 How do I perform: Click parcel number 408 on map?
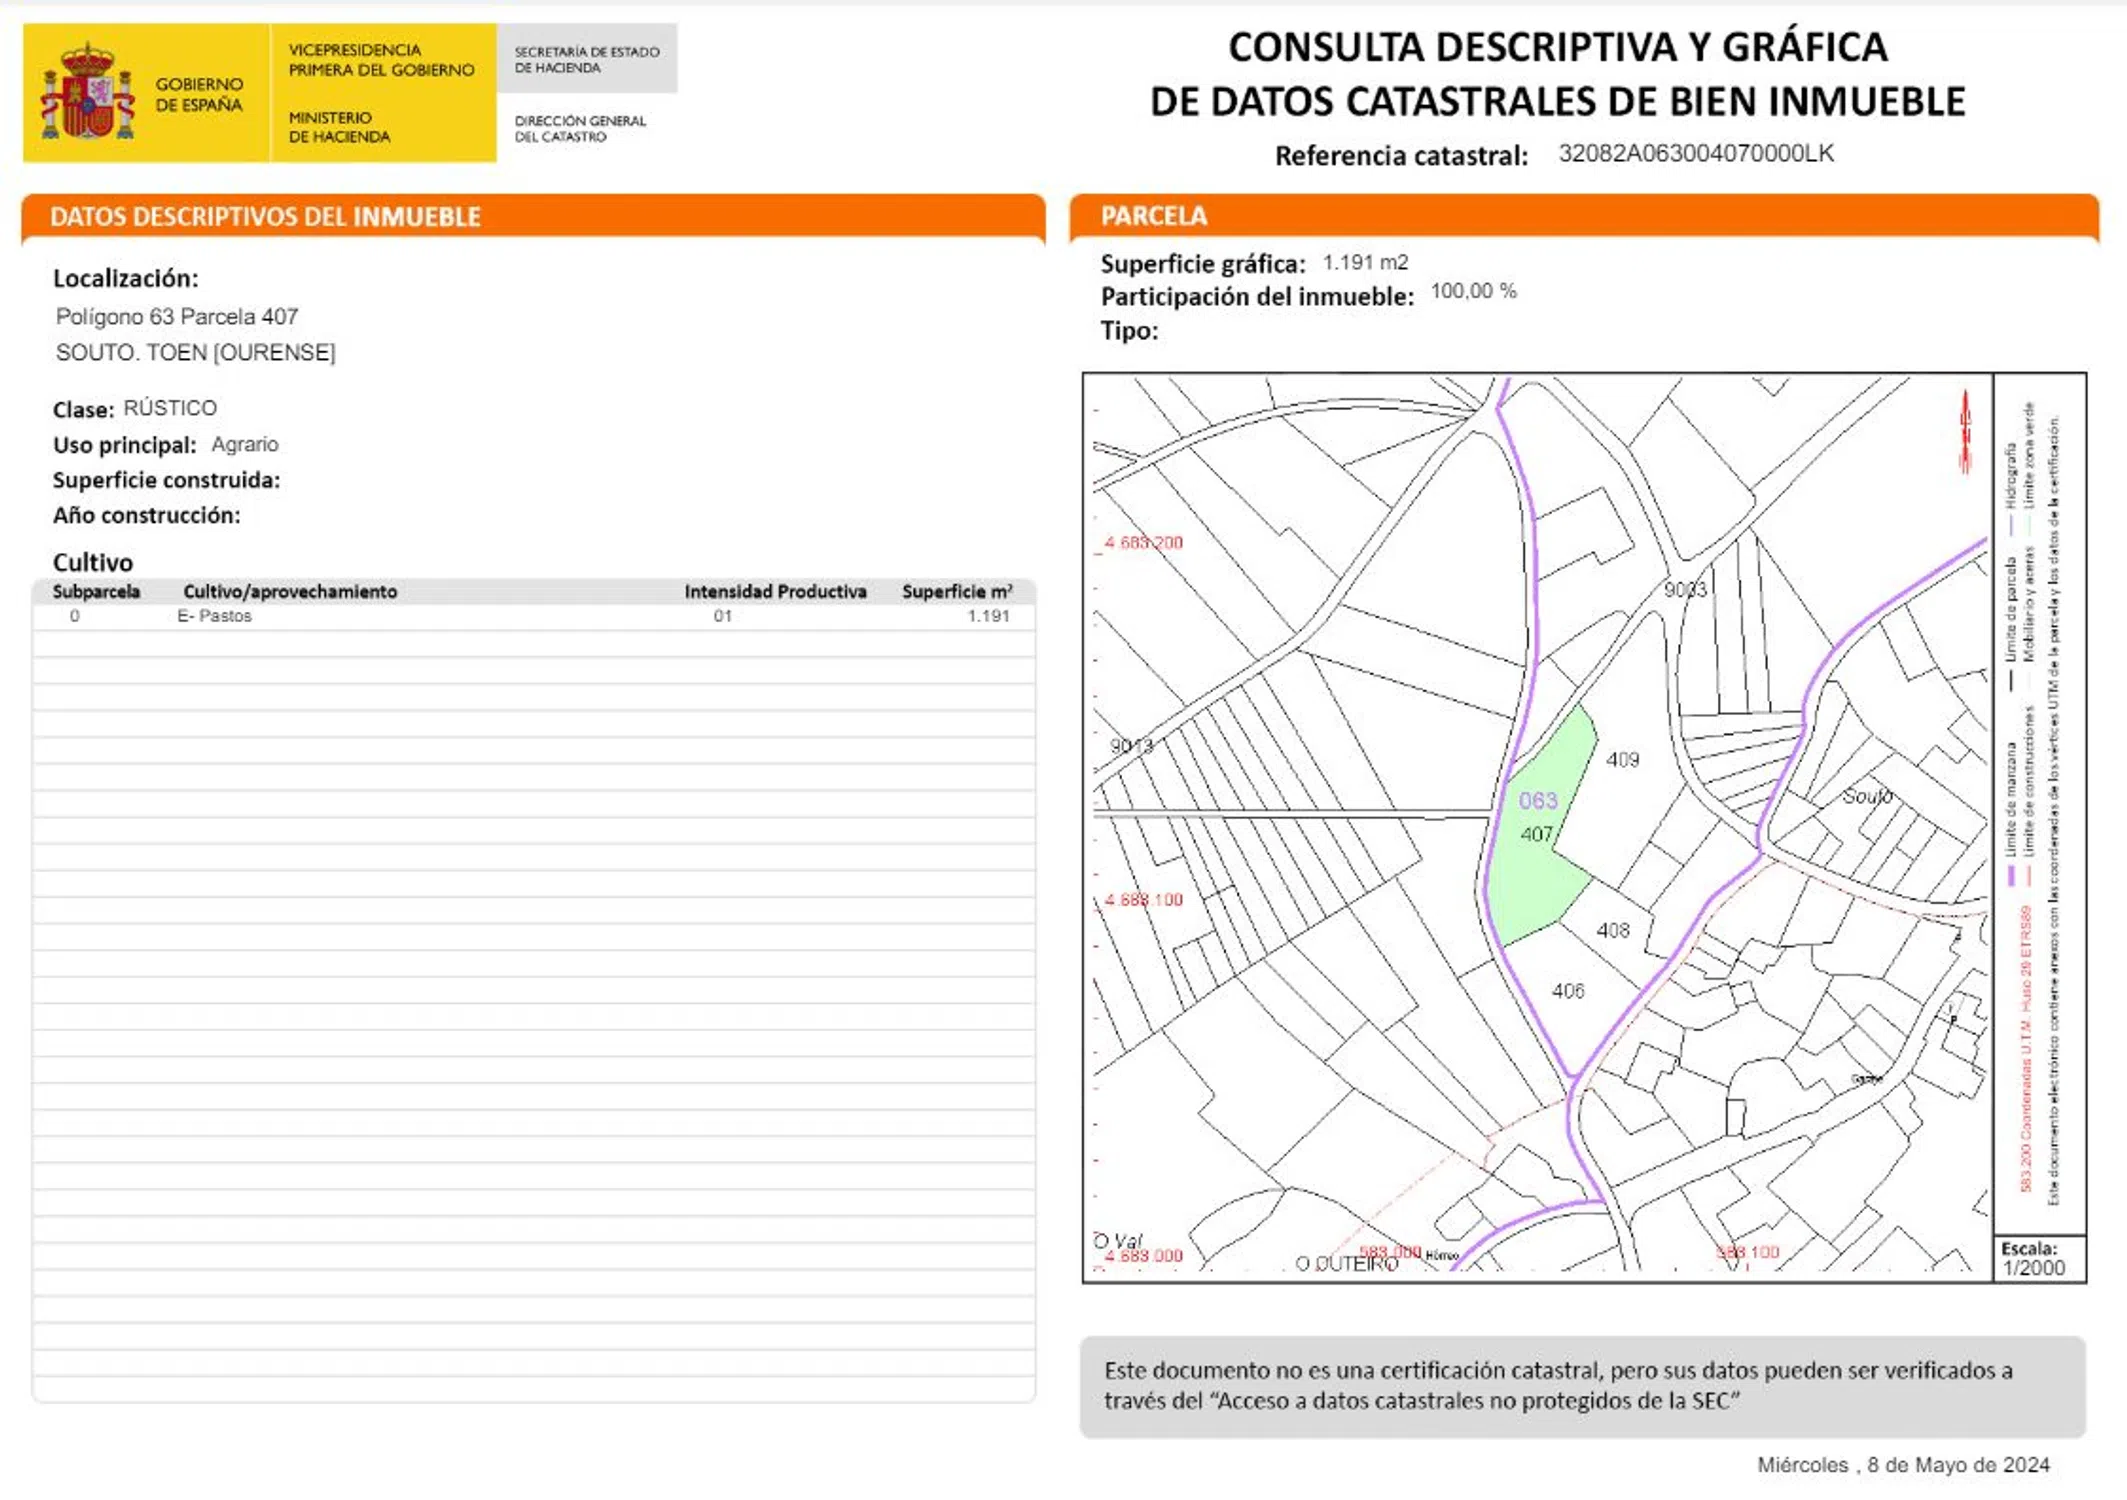[1612, 930]
